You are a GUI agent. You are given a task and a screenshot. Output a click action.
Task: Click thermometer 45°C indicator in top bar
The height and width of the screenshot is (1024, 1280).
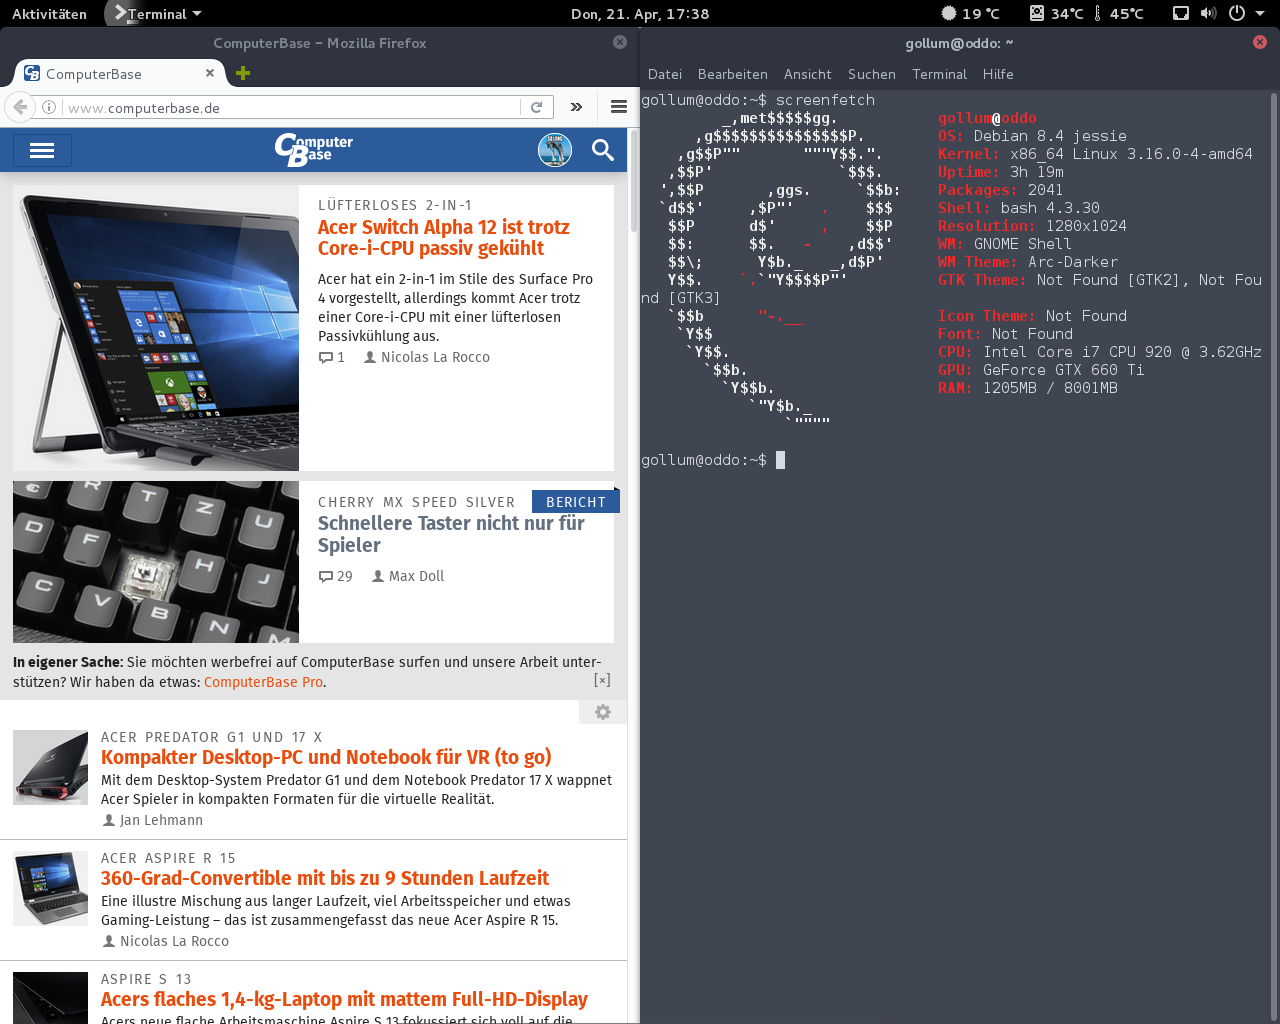click(x=1119, y=13)
